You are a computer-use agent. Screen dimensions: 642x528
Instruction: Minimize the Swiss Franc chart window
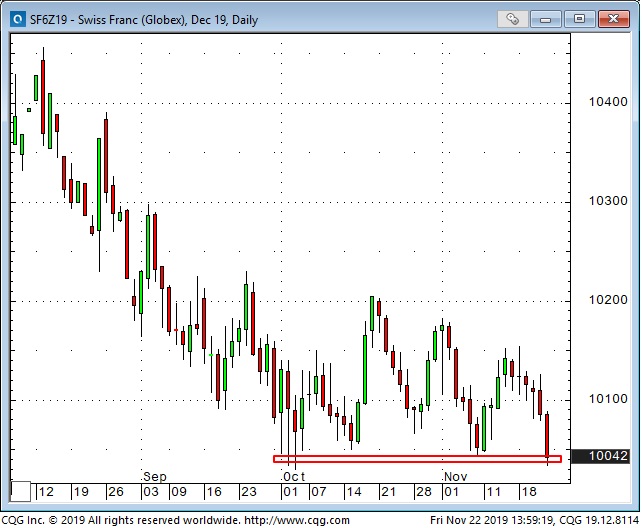click(545, 18)
